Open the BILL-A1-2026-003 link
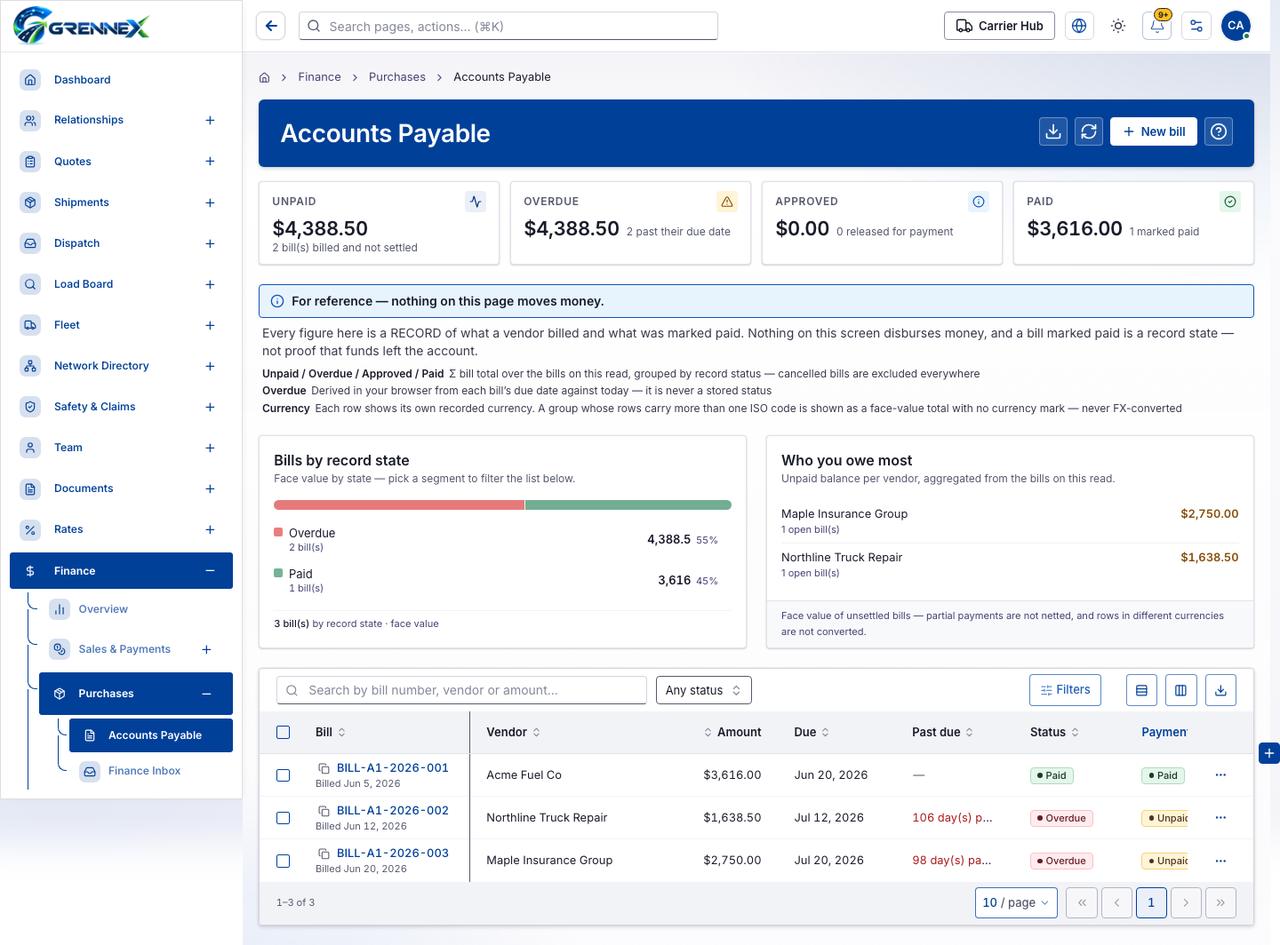1280x945 pixels. coord(392,853)
